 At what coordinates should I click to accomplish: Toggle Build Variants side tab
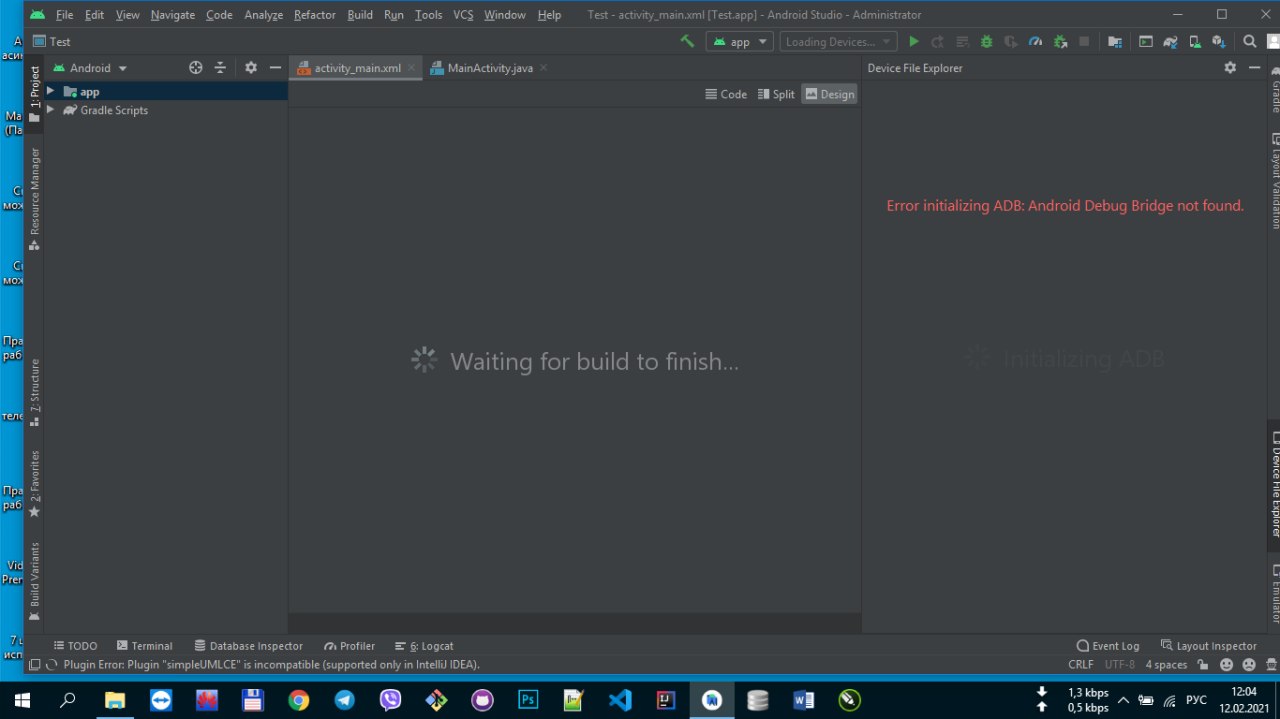coord(34,582)
